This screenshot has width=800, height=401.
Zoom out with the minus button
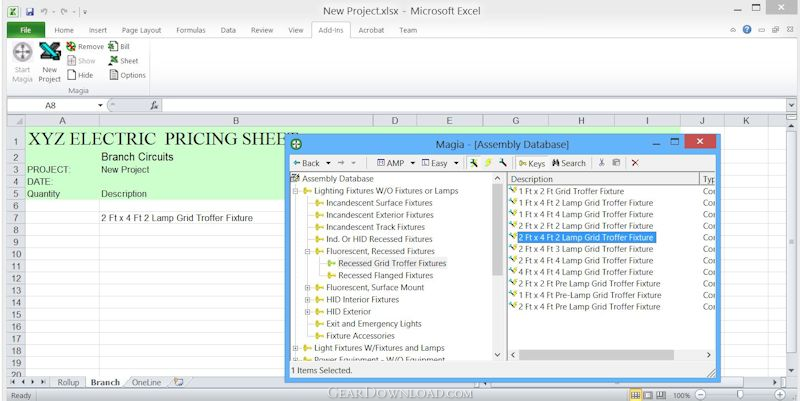(701, 395)
